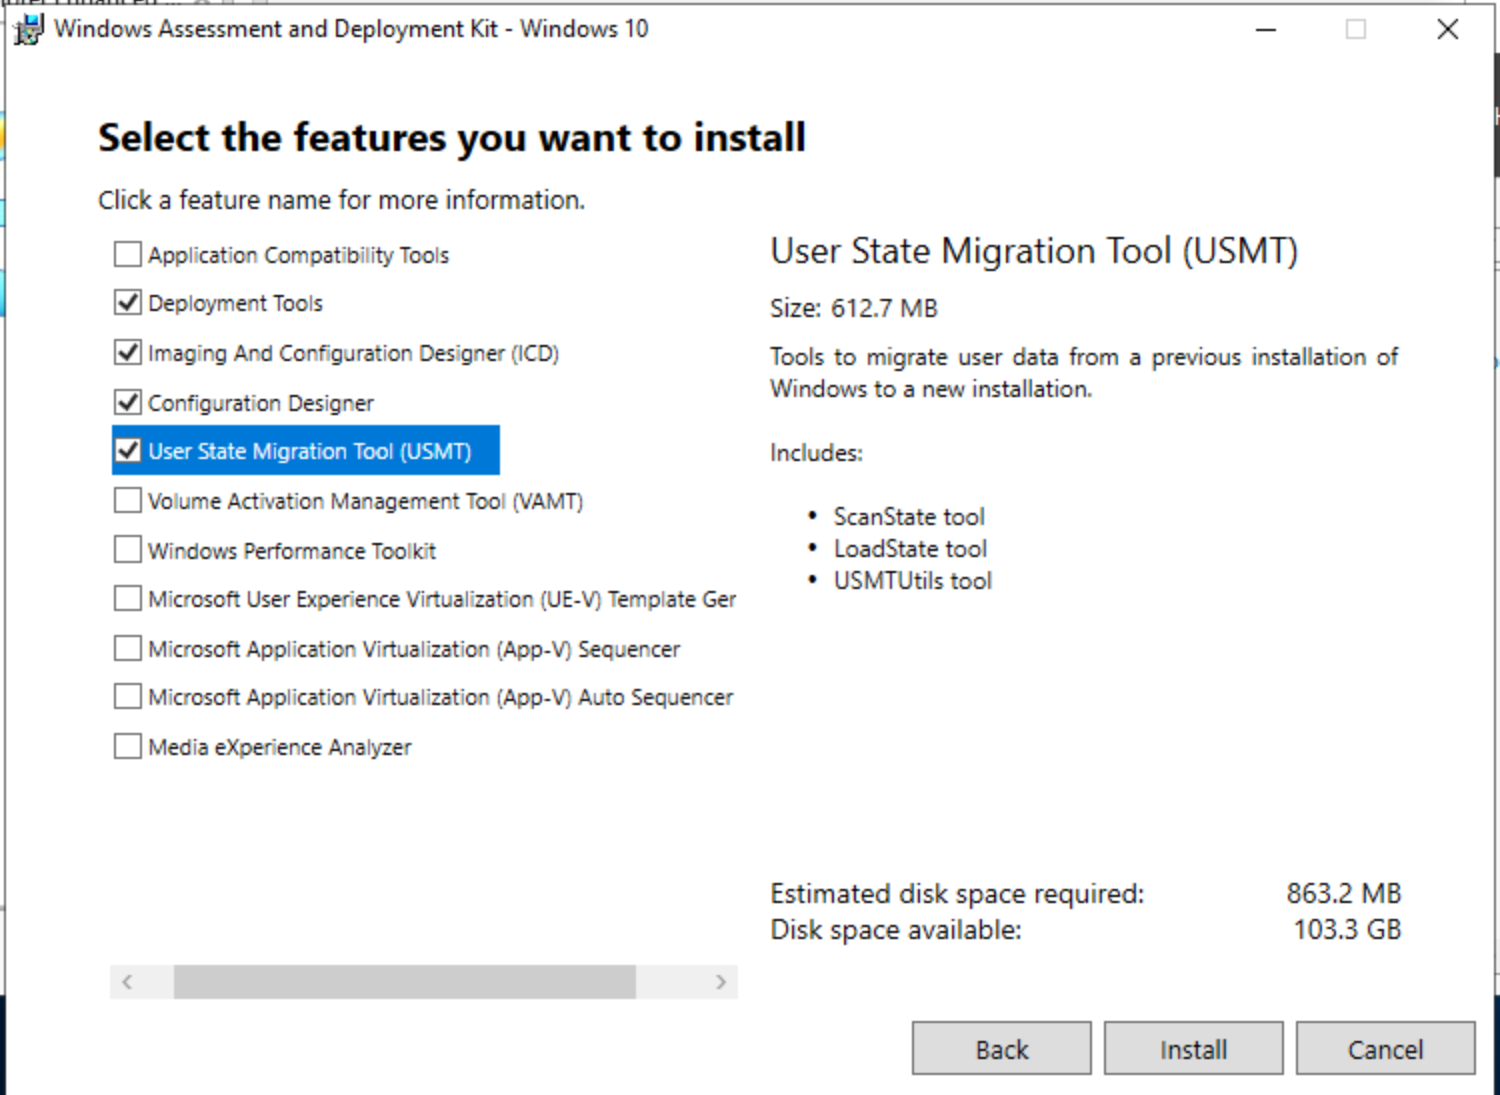1500x1095 pixels.
Task: Click the 'ScanState tool' bullet item
Action: click(x=909, y=517)
